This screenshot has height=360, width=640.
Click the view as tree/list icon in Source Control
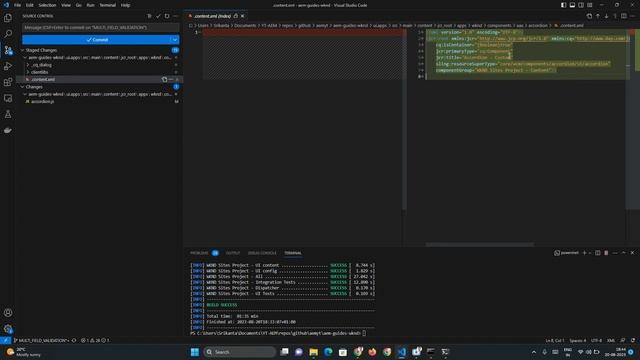[149, 16]
